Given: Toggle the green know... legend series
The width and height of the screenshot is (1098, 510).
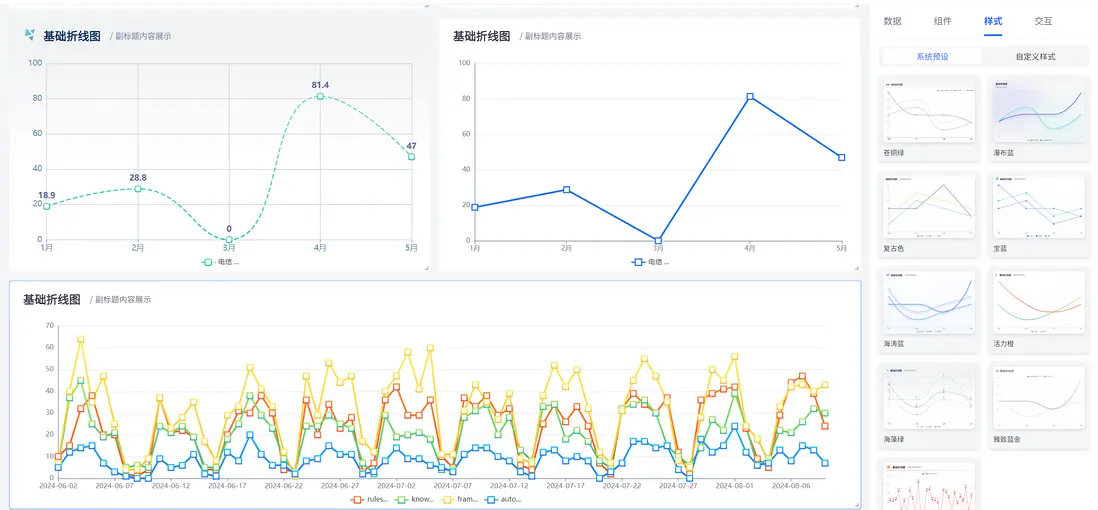Looking at the screenshot, I should (x=415, y=499).
